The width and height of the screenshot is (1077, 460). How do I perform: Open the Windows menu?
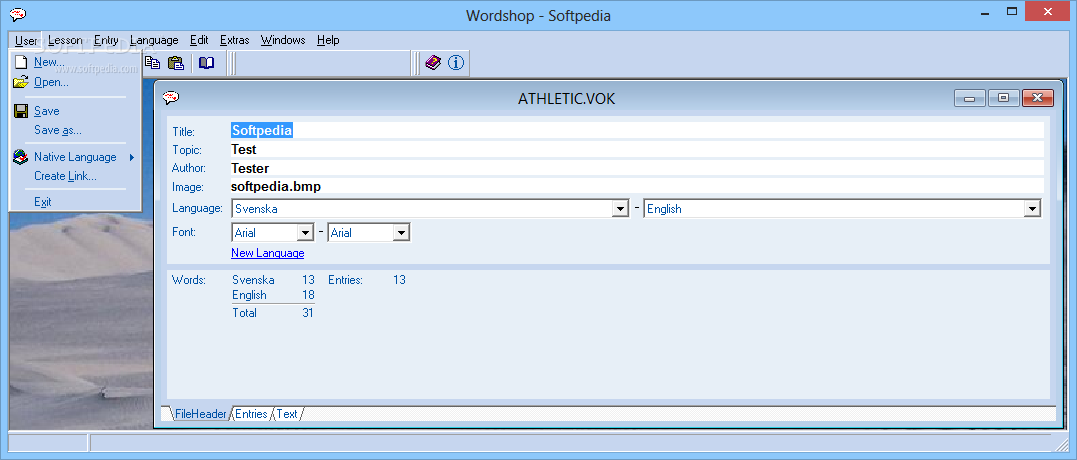click(x=283, y=41)
